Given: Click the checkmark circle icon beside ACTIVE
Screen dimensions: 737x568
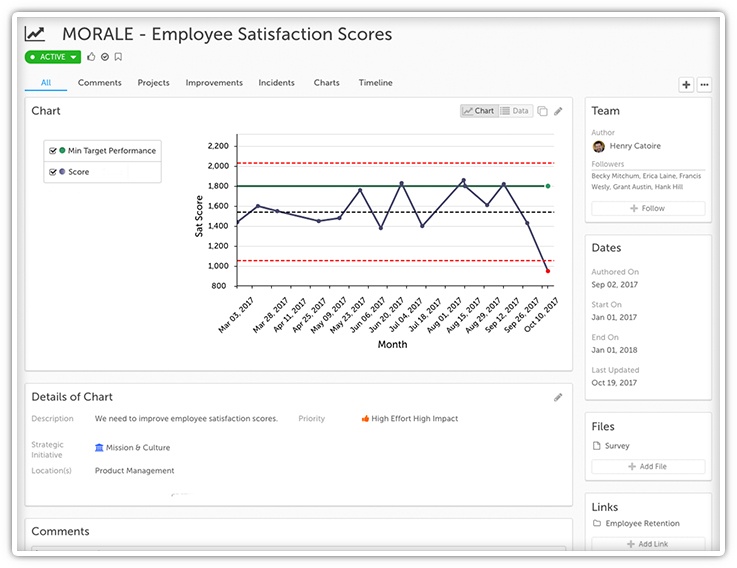Looking at the screenshot, I should (x=105, y=57).
